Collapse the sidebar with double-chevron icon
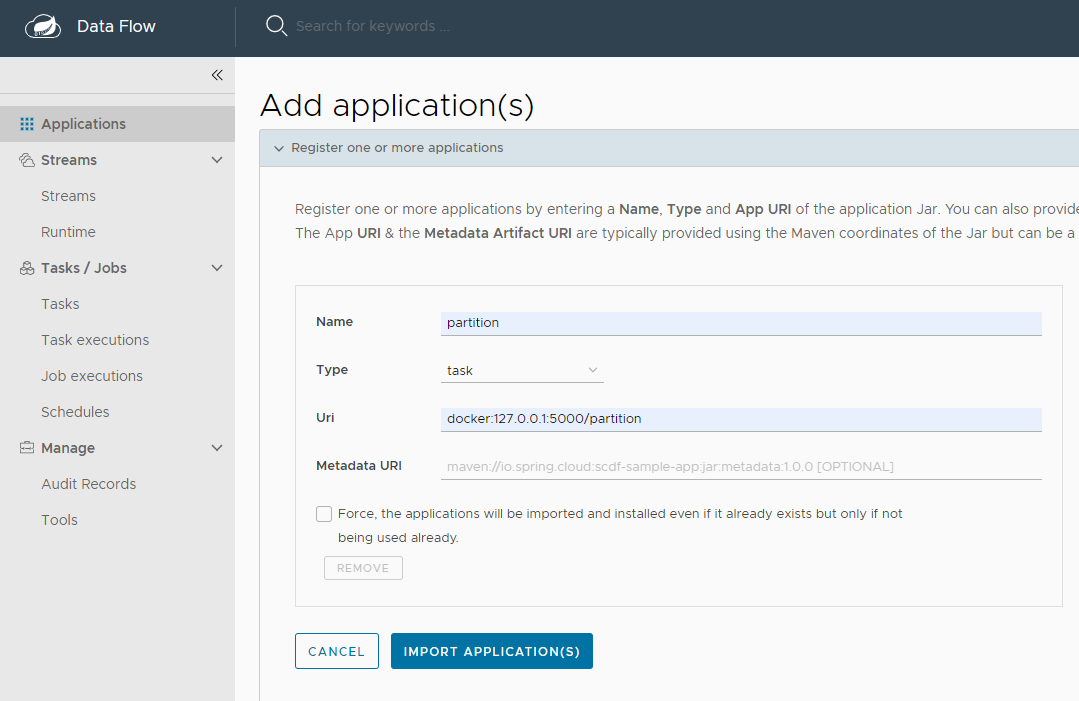The width and height of the screenshot is (1079, 701). (217, 75)
